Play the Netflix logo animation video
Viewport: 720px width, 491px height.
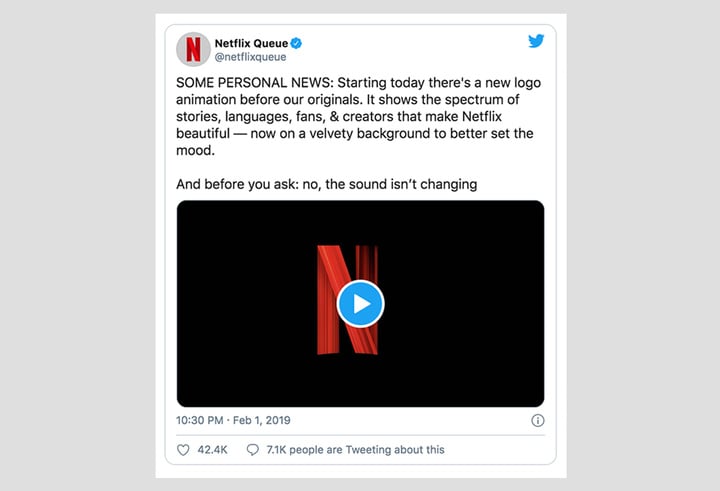point(360,304)
